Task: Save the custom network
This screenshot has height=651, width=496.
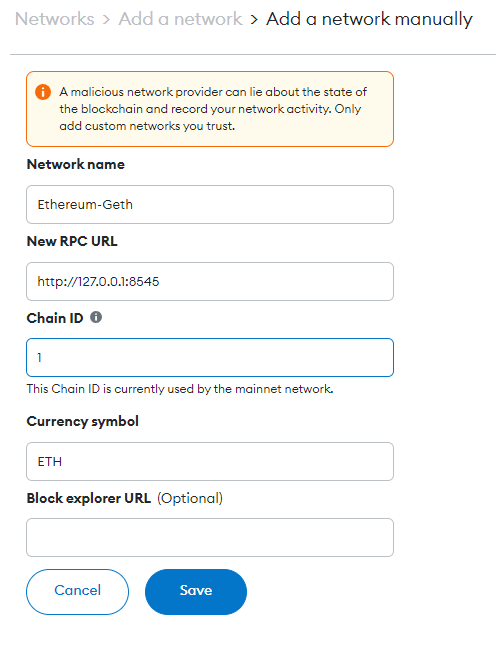Action: coord(196,592)
